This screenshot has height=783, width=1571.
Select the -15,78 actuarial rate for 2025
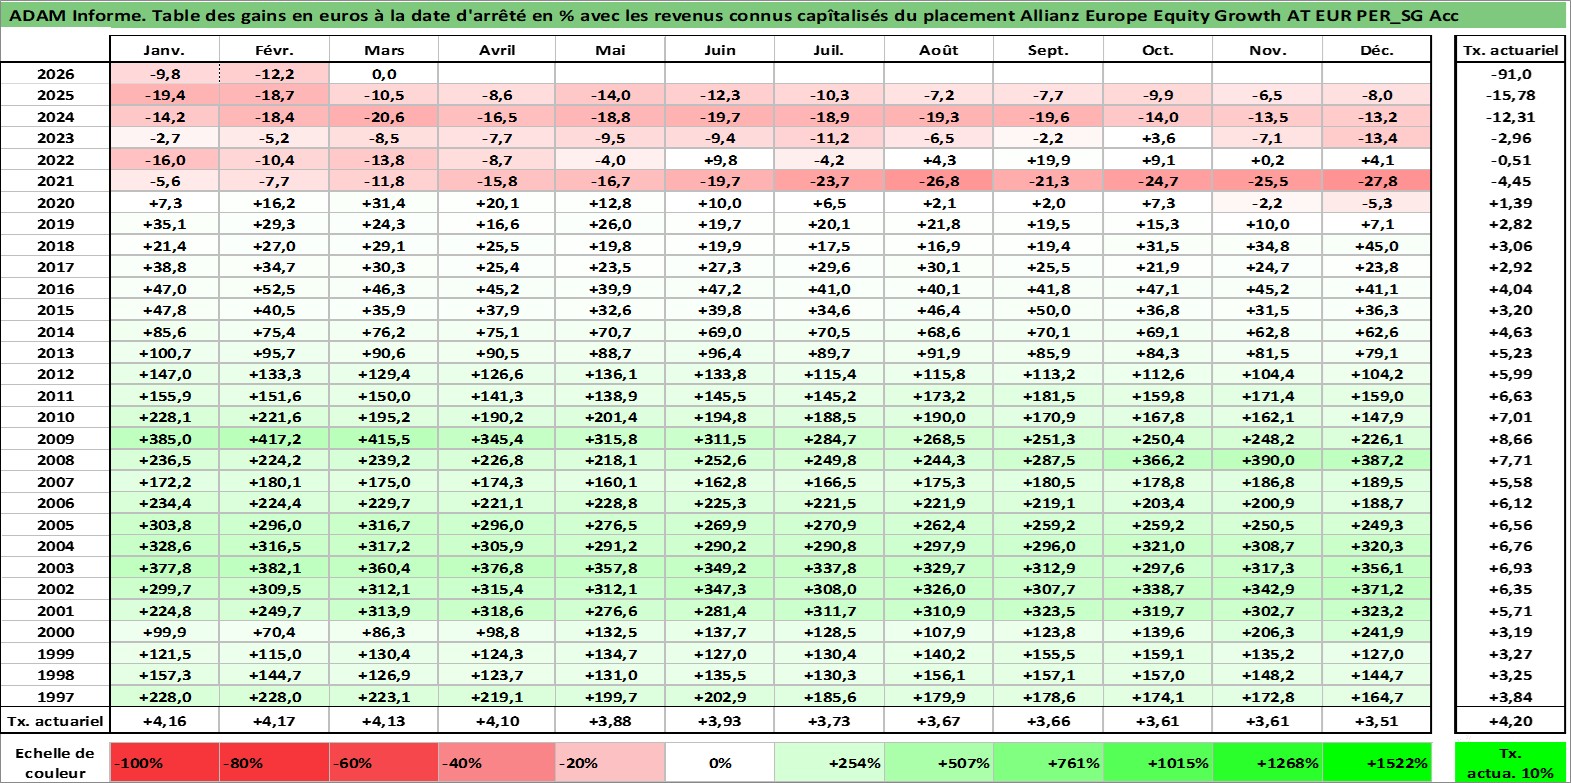pyautogui.click(x=1510, y=95)
